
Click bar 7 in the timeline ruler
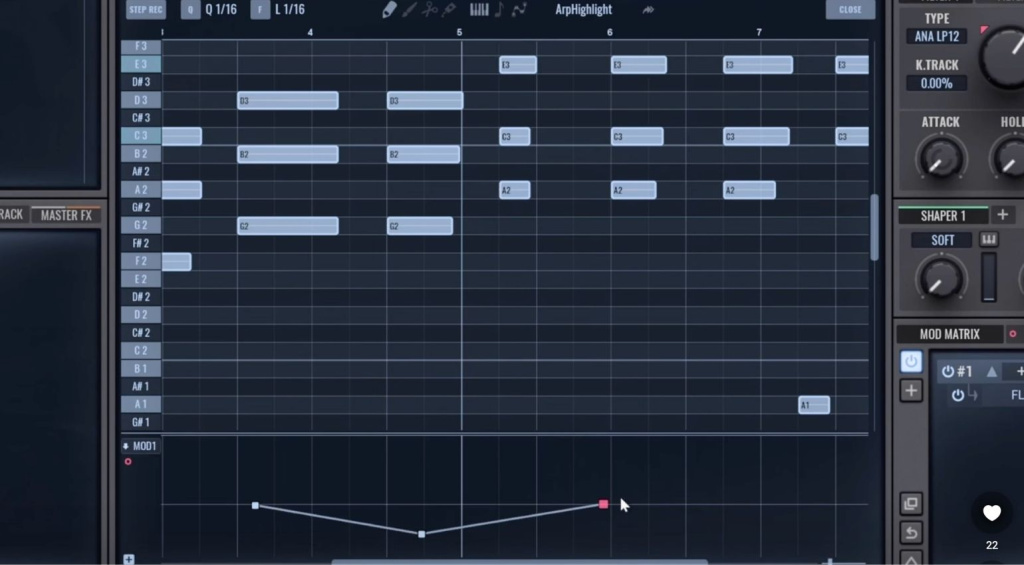click(759, 32)
